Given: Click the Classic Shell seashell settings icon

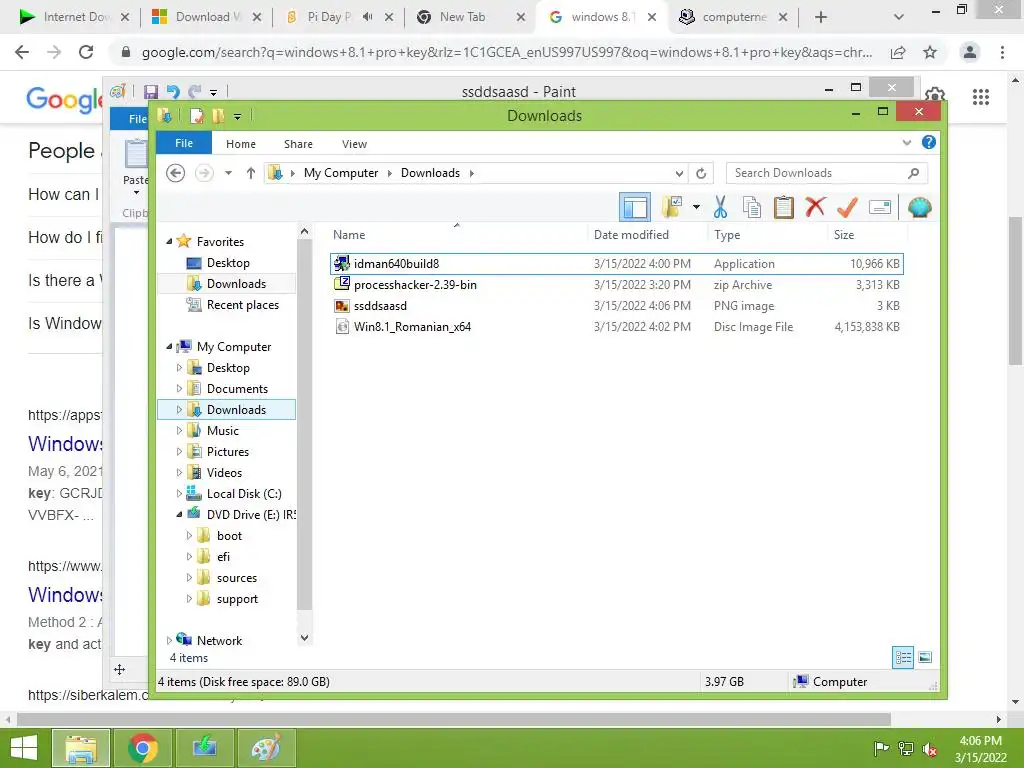Looking at the screenshot, I should (x=920, y=208).
